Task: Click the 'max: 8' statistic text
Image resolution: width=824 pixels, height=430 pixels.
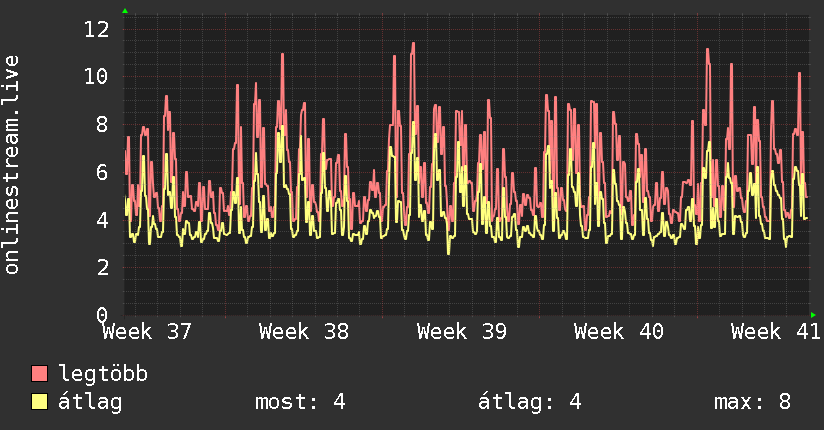Action: (x=753, y=402)
